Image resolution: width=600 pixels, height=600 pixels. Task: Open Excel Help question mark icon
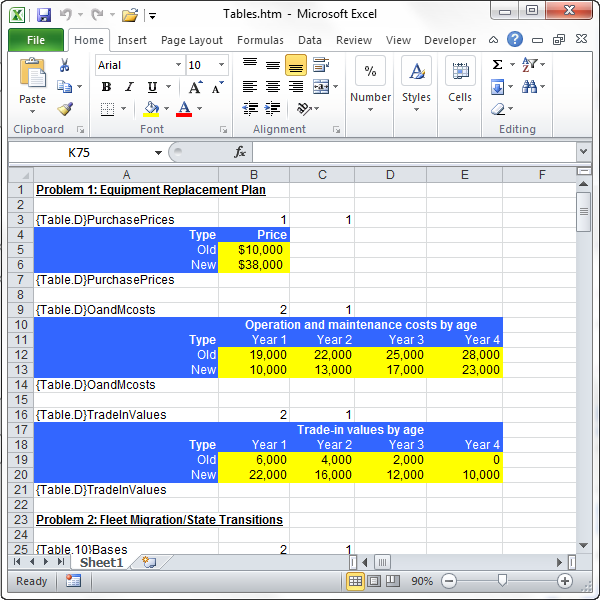pos(515,40)
